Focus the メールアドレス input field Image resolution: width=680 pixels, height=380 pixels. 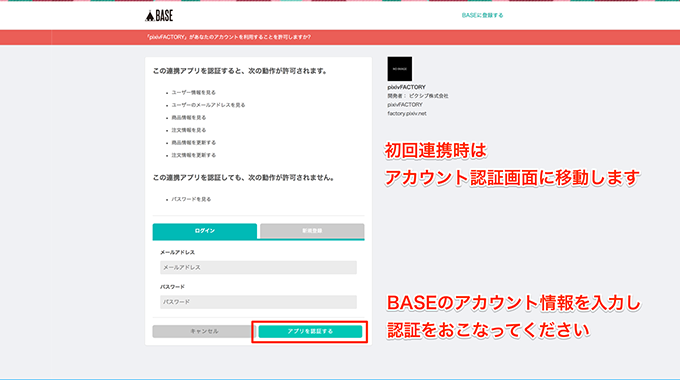[x=258, y=267]
